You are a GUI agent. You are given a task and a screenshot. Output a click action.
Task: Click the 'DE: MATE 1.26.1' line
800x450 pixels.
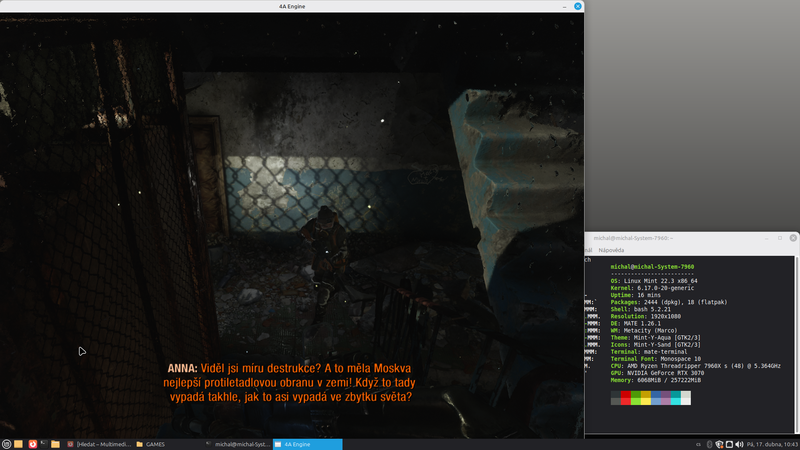[x=636, y=323]
